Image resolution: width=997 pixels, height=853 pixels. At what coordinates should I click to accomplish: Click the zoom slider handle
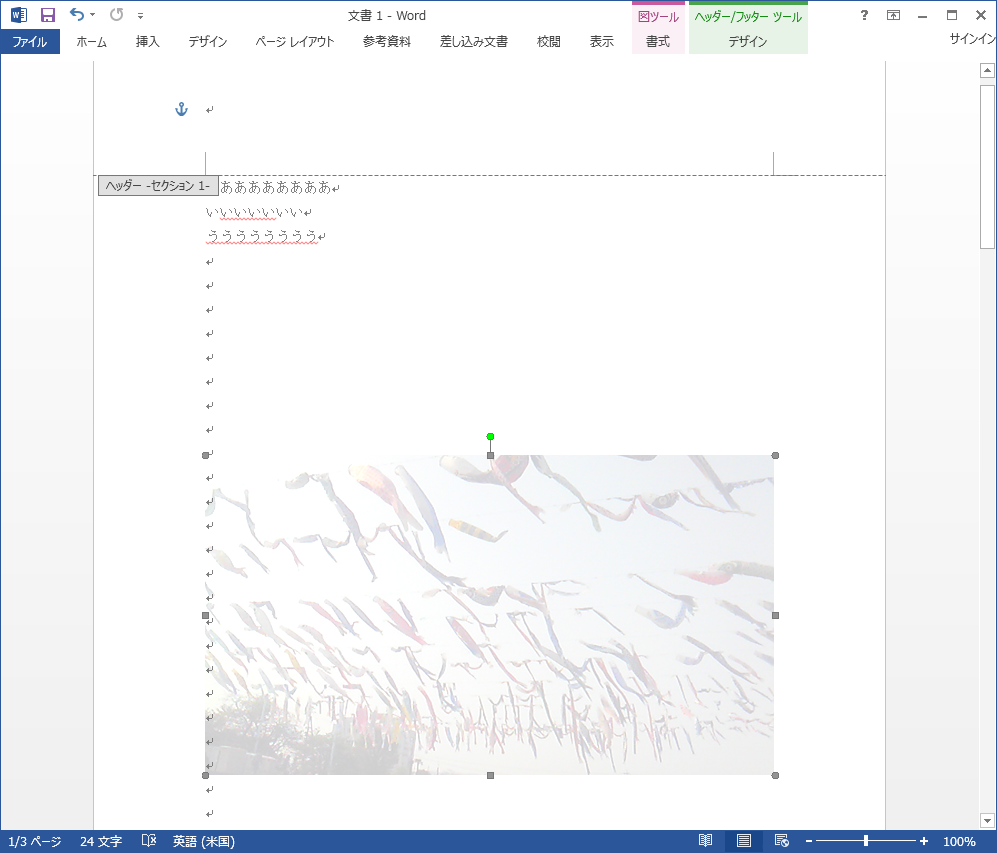(865, 841)
